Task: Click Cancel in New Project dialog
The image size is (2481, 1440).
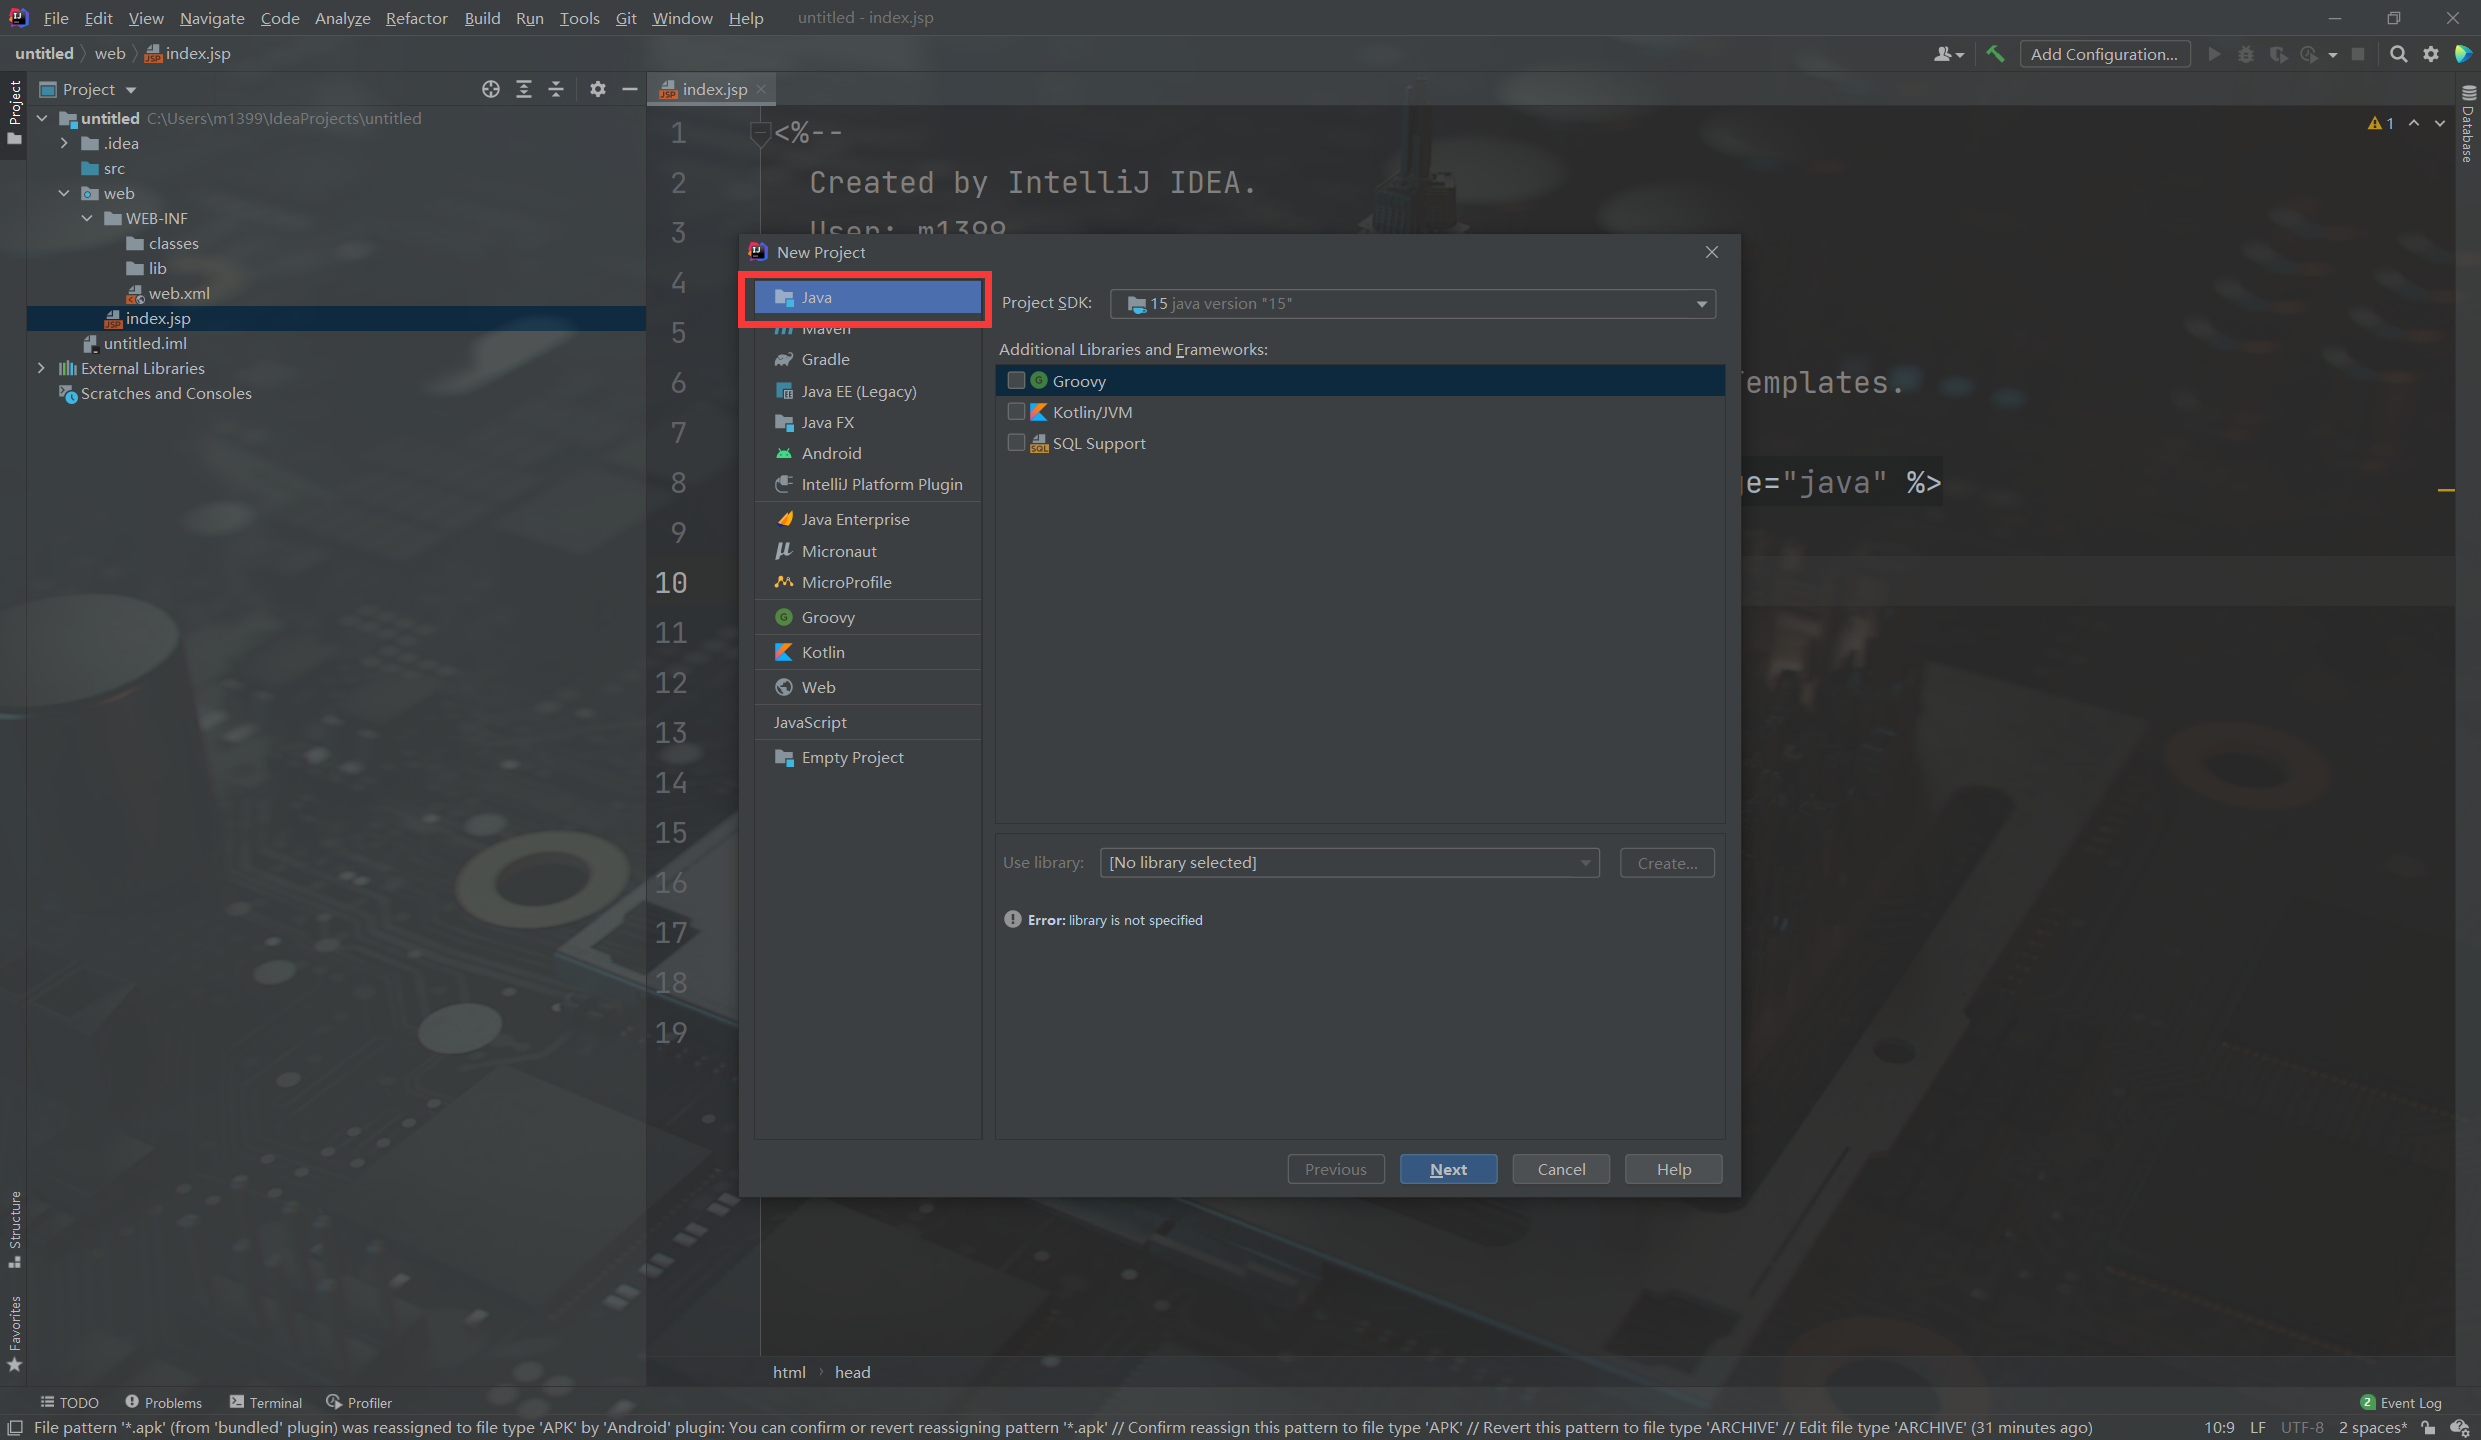Action: pos(1561,1169)
